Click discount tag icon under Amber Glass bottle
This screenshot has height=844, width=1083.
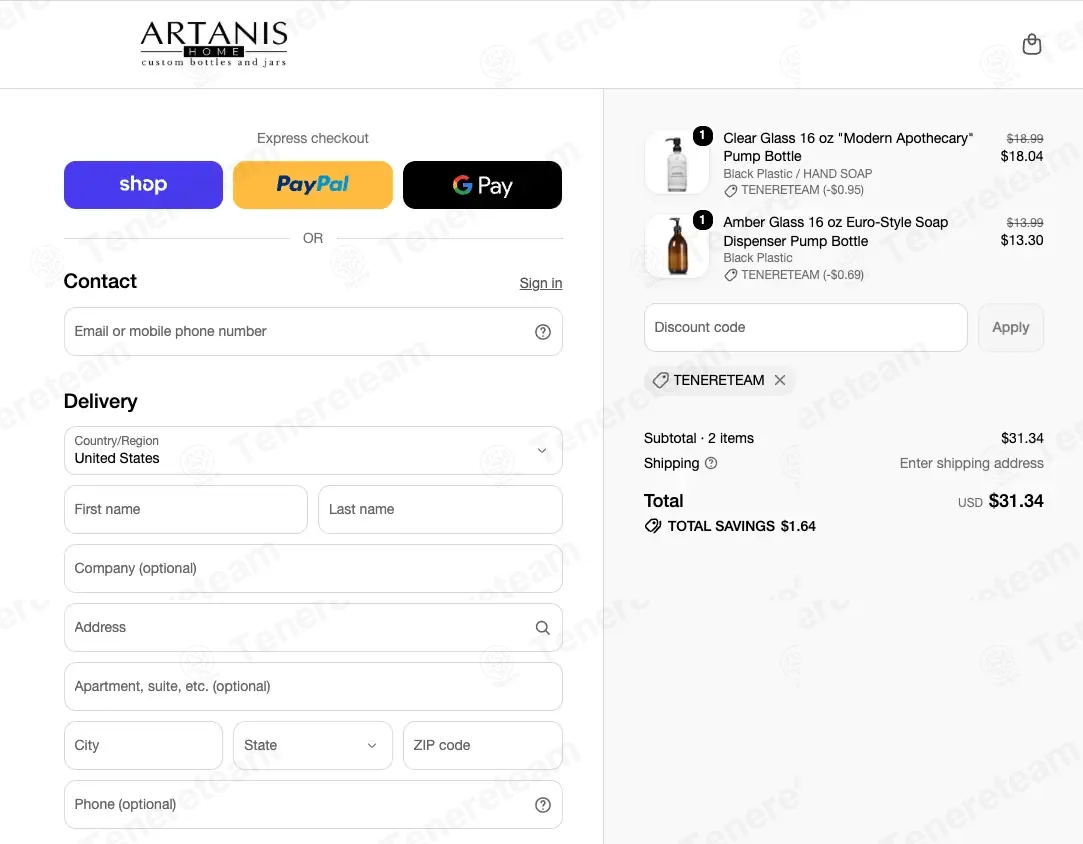[x=730, y=276]
